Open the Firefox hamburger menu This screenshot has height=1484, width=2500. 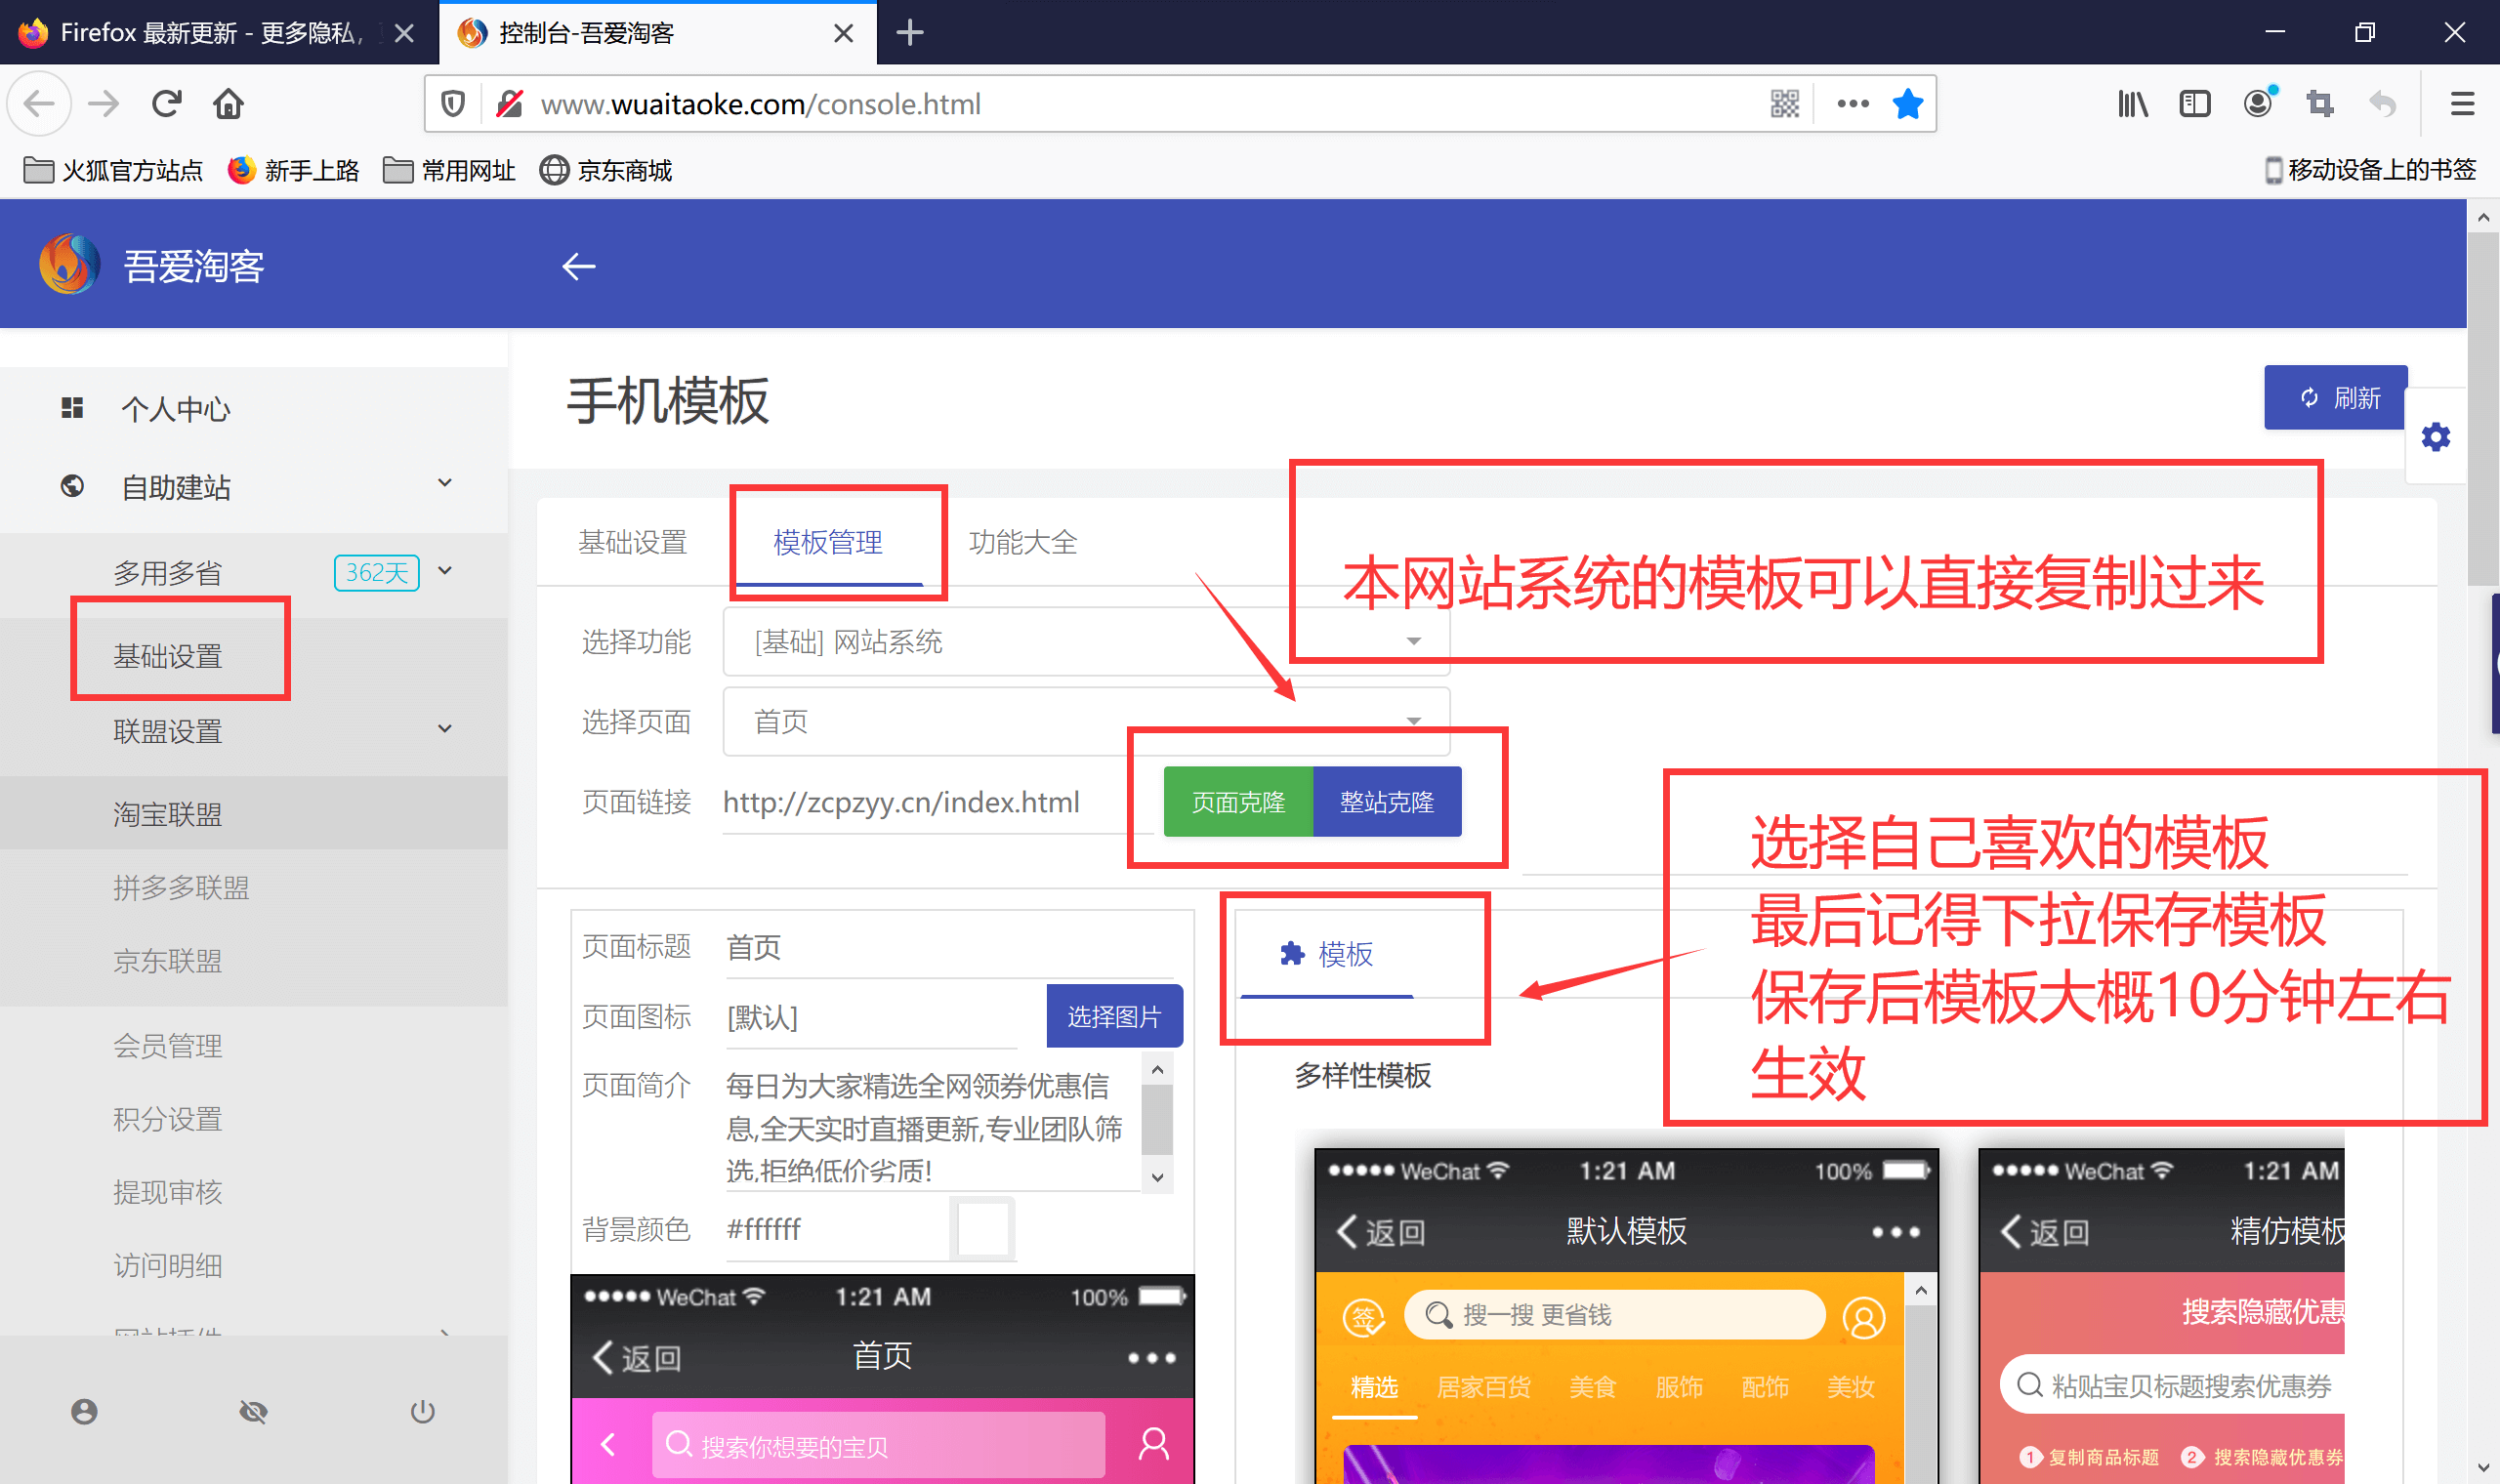2462,103
